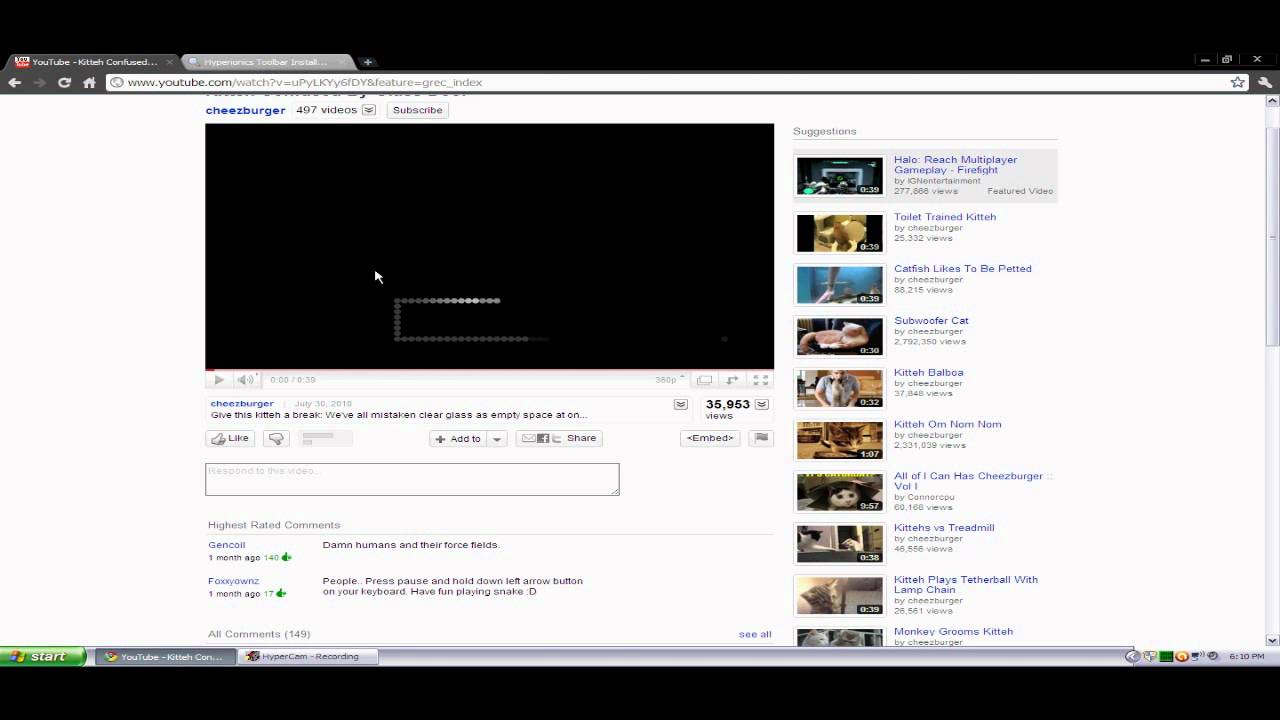Viewport: 1280px width, 720px height.
Task: Click the video progress bar
Action: coord(489,370)
